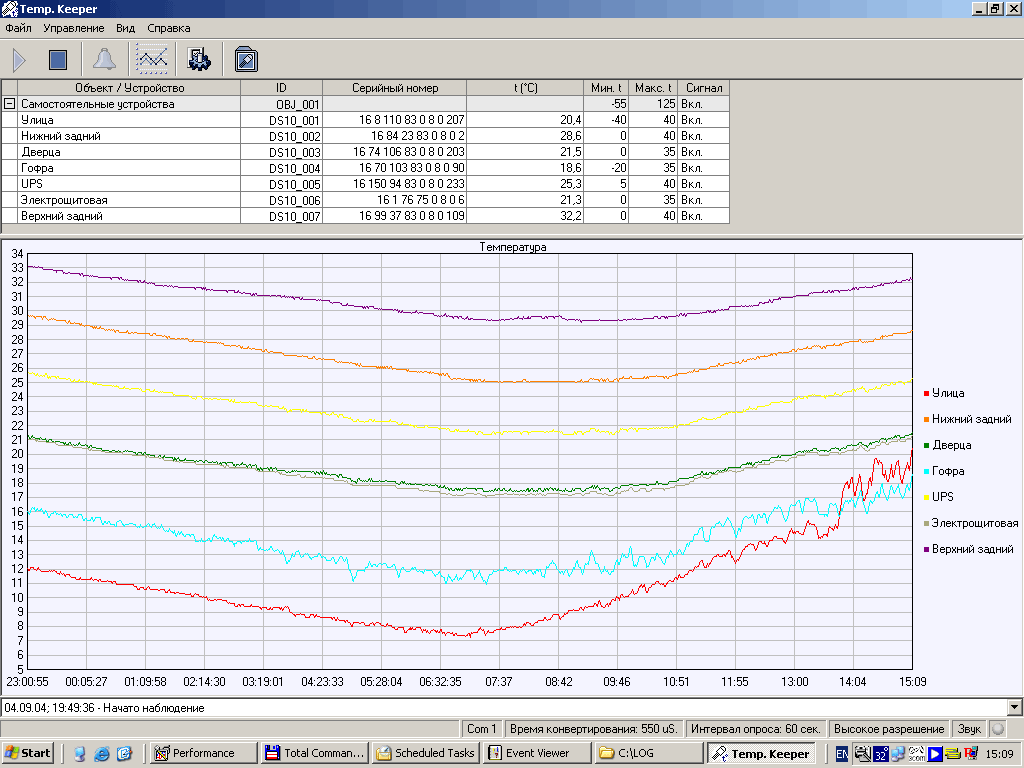The image size is (1024, 768).
Task: Click the Stop monitoring square button
Action: (x=58, y=60)
